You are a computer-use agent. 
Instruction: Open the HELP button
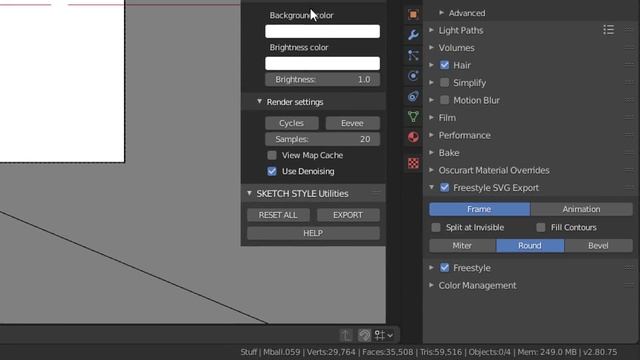point(313,233)
